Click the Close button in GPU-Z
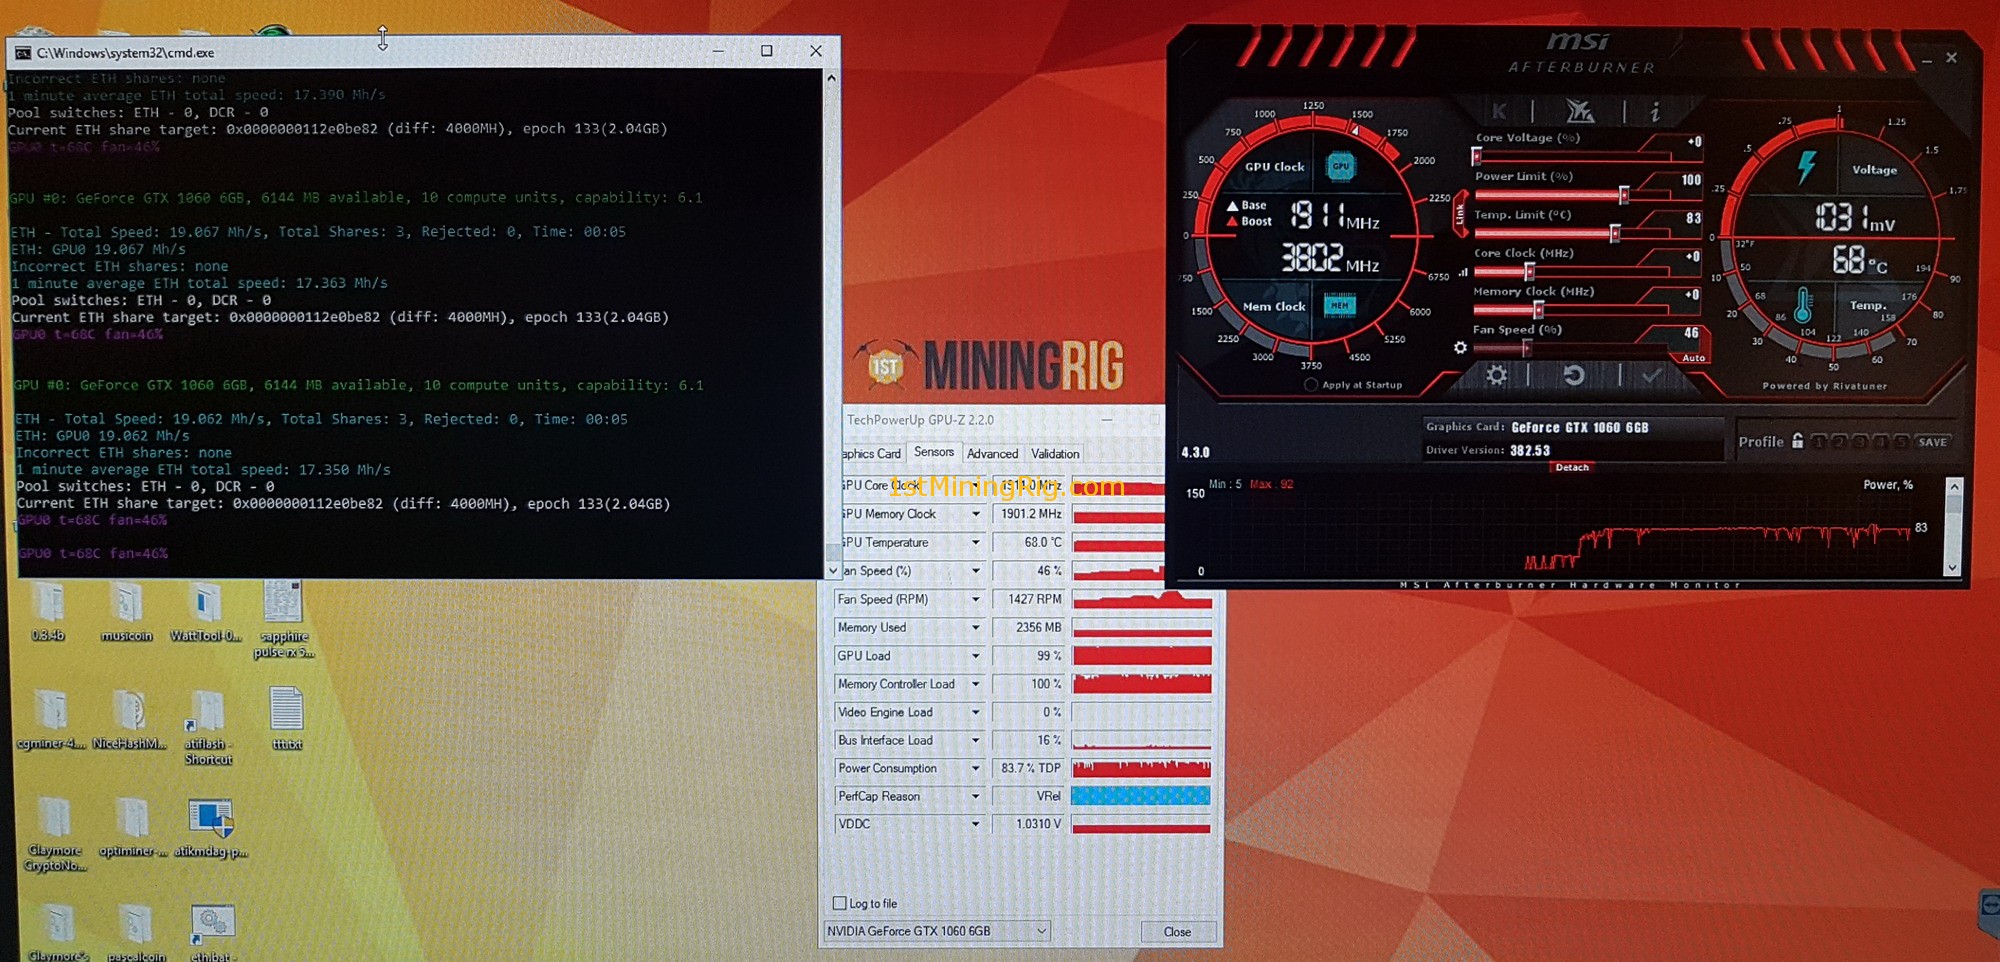 coord(1177,931)
